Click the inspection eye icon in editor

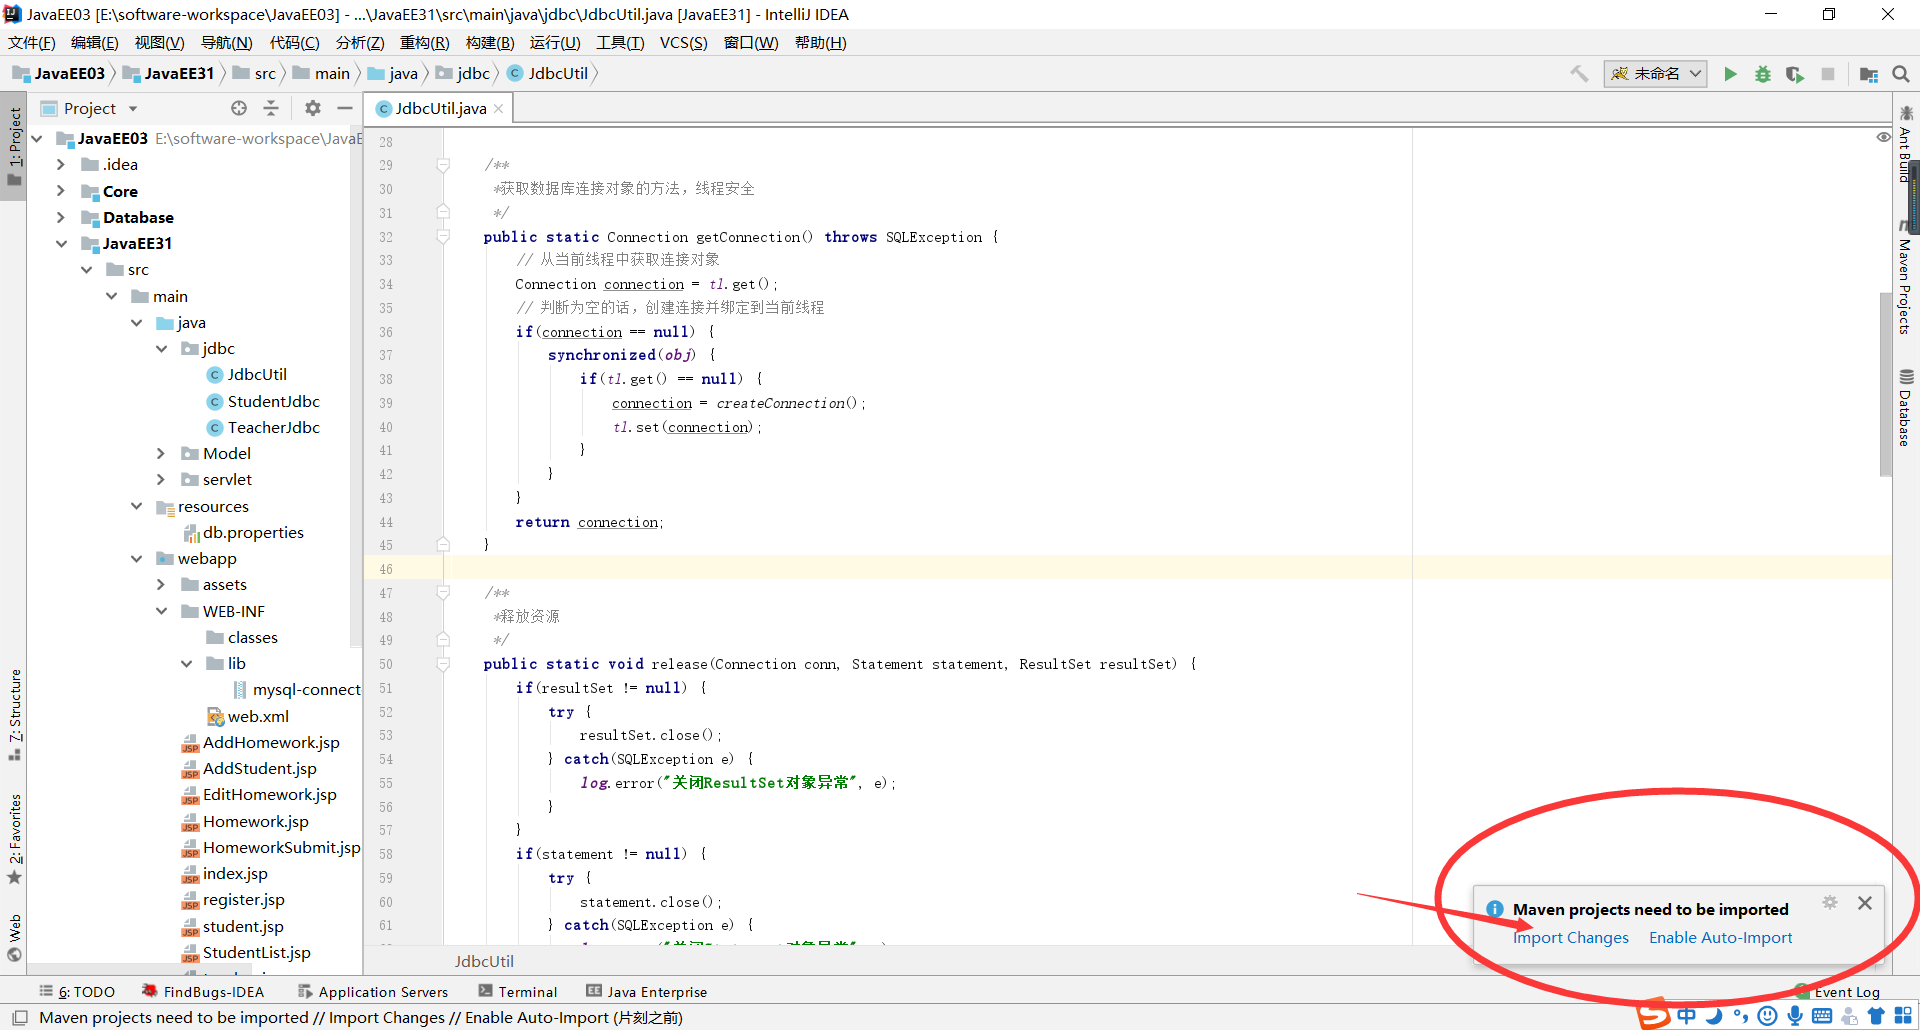[1883, 137]
